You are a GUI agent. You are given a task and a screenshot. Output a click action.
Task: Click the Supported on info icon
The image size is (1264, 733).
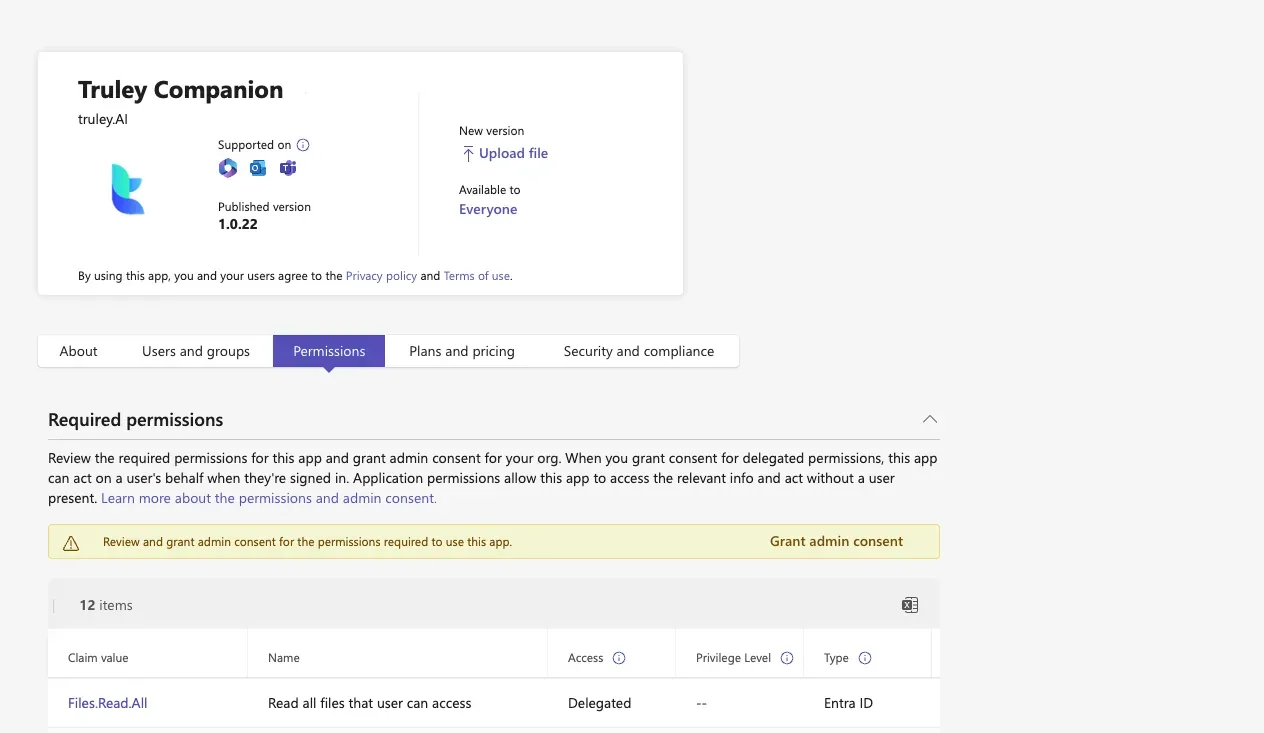304,145
